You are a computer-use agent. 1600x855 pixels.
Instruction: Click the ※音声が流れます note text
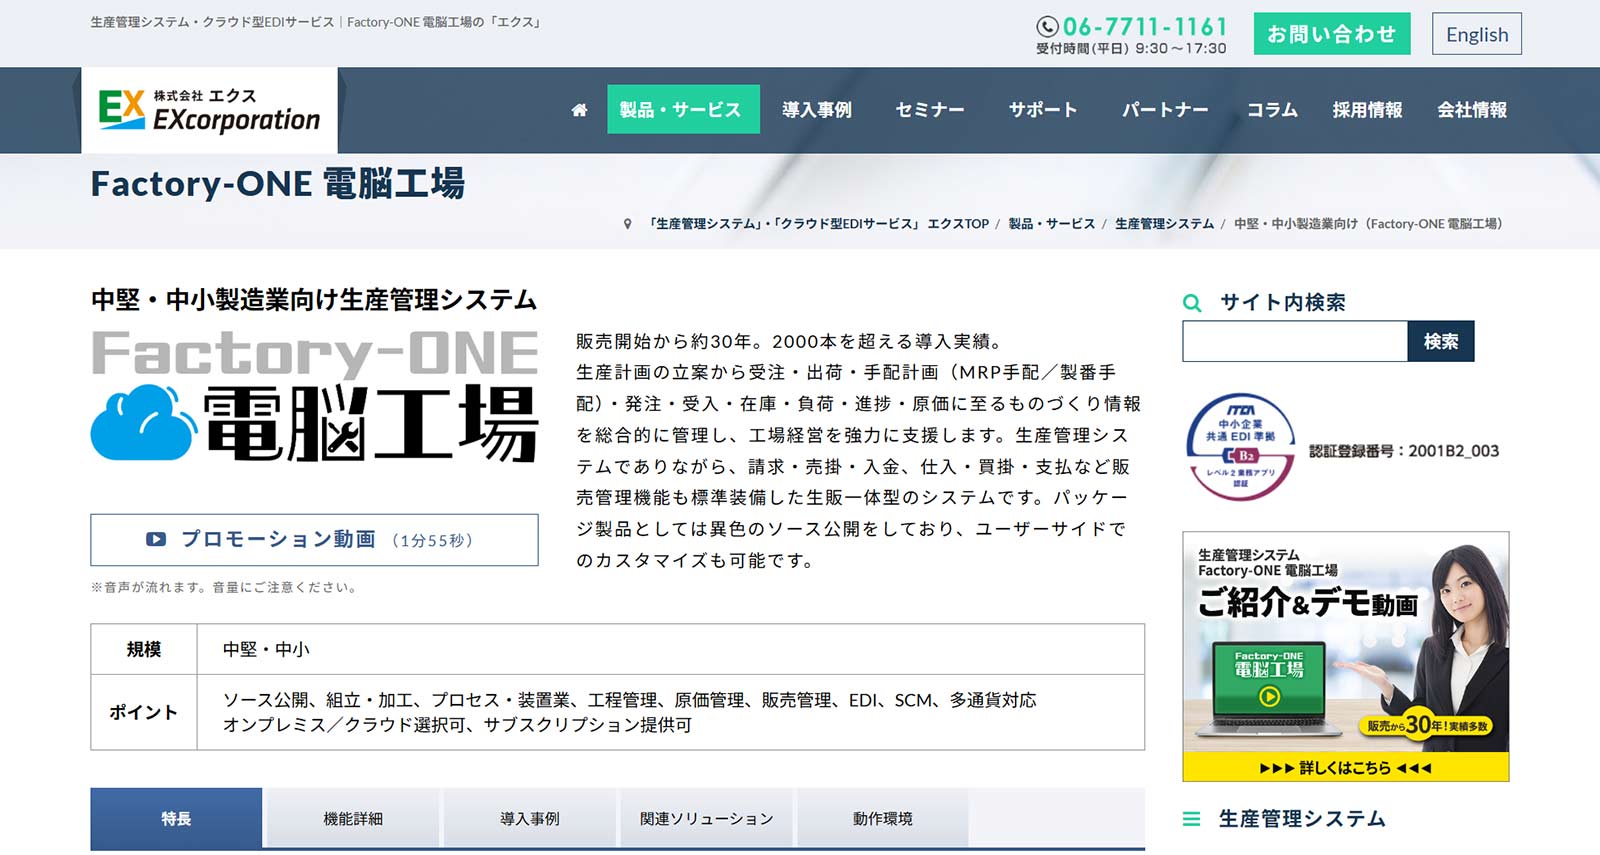pyautogui.click(x=224, y=587)
